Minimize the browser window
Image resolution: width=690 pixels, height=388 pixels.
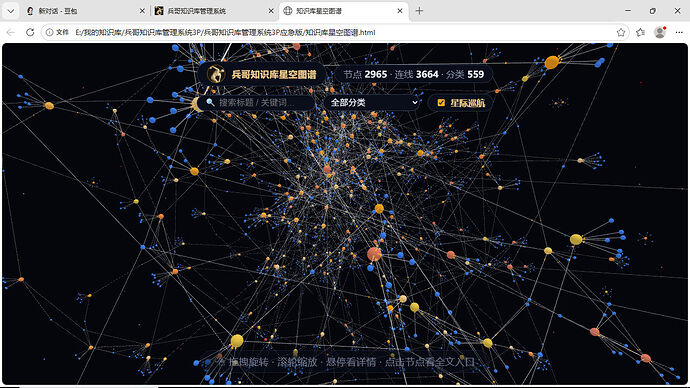point(628,11)
